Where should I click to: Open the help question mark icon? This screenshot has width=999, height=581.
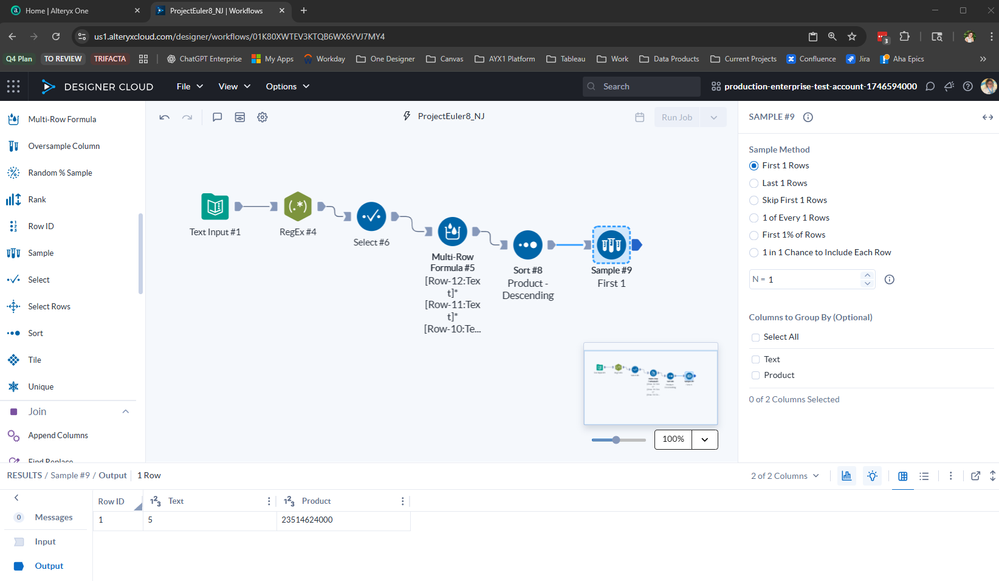tap(968, 86)
